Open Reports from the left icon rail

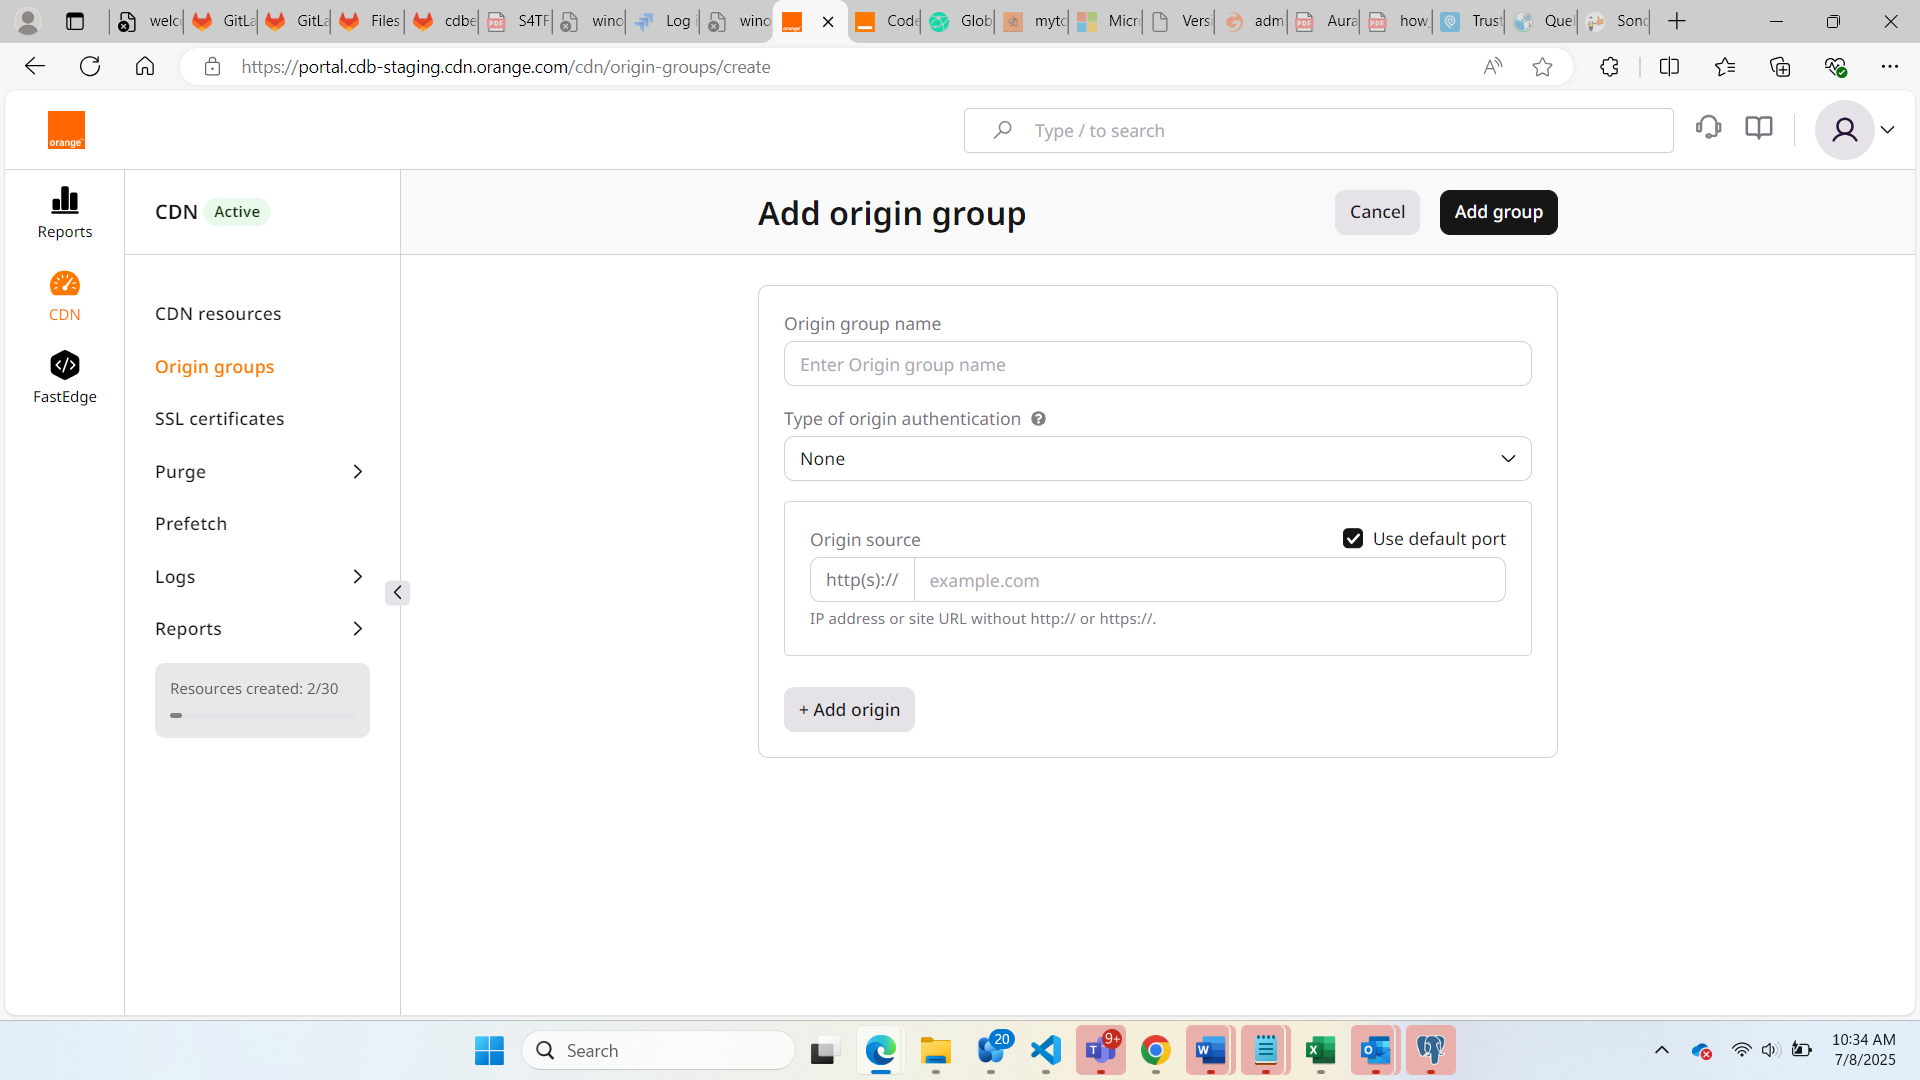coord(65,212)
